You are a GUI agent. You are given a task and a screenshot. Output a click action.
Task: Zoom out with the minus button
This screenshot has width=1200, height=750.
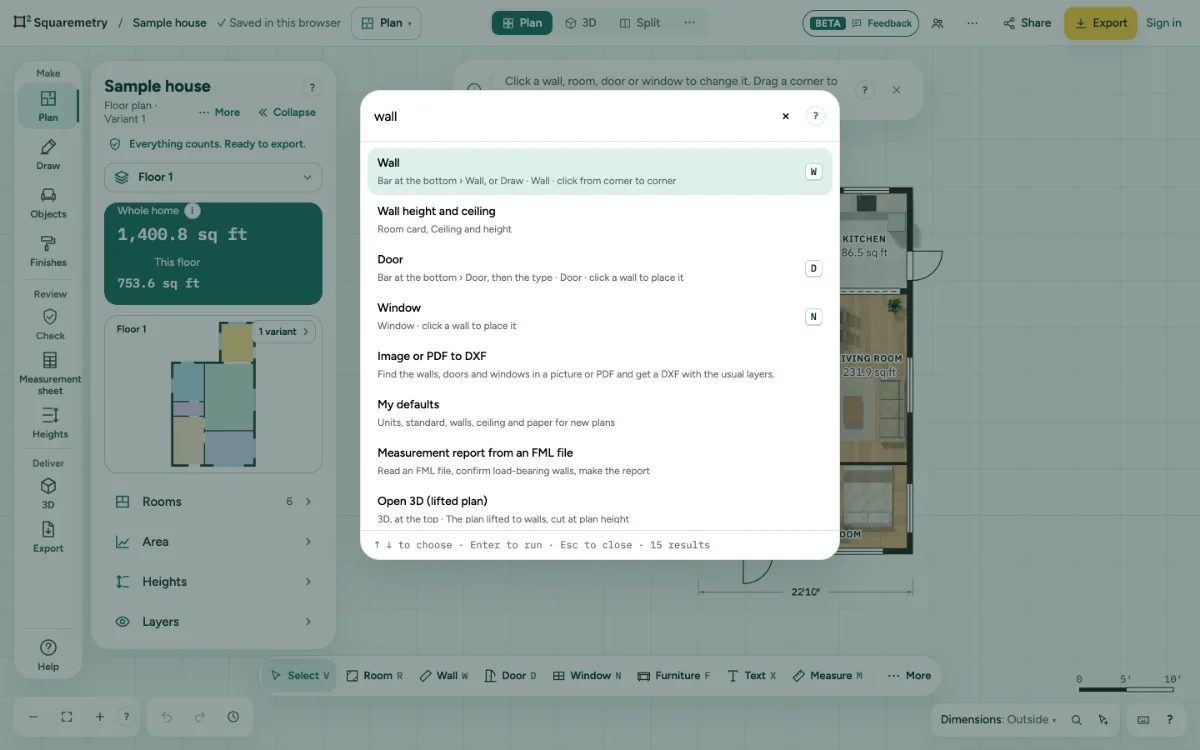pos(33,717)
